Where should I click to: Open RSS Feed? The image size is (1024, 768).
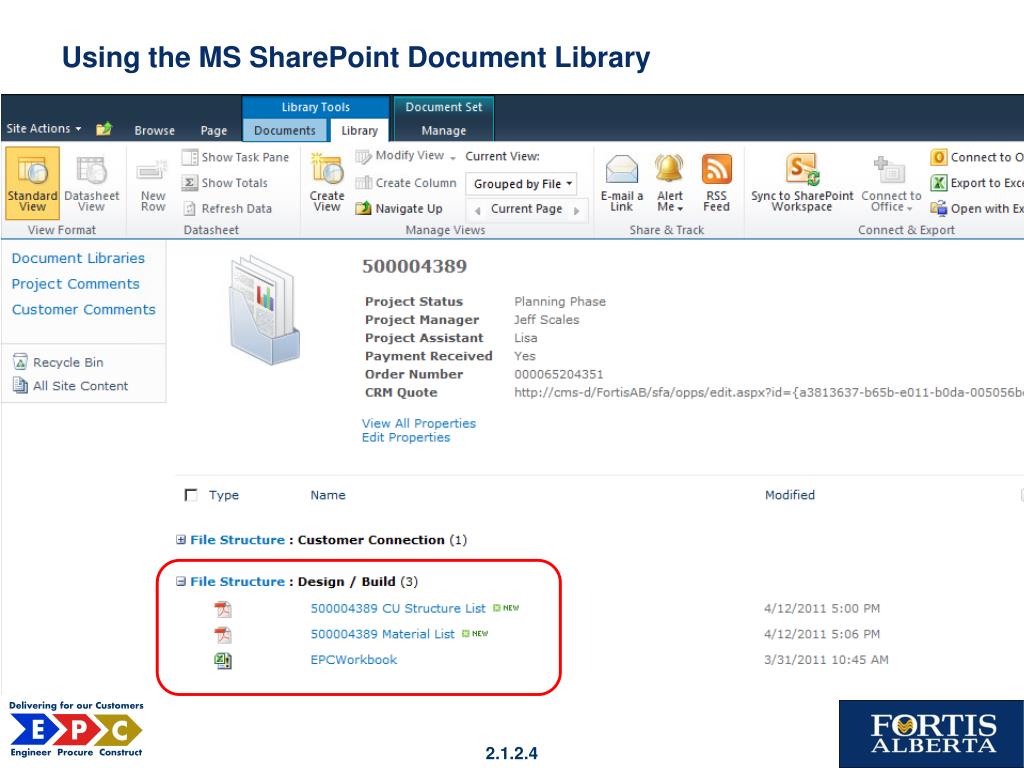[716, 184]
